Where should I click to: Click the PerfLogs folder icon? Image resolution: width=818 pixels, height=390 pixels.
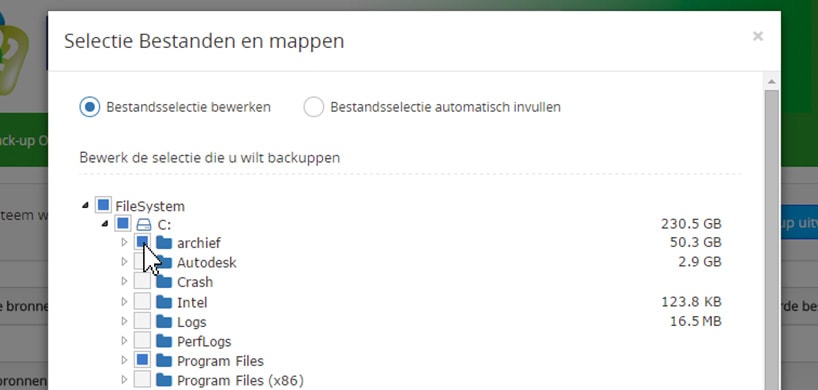pos(164,341)
